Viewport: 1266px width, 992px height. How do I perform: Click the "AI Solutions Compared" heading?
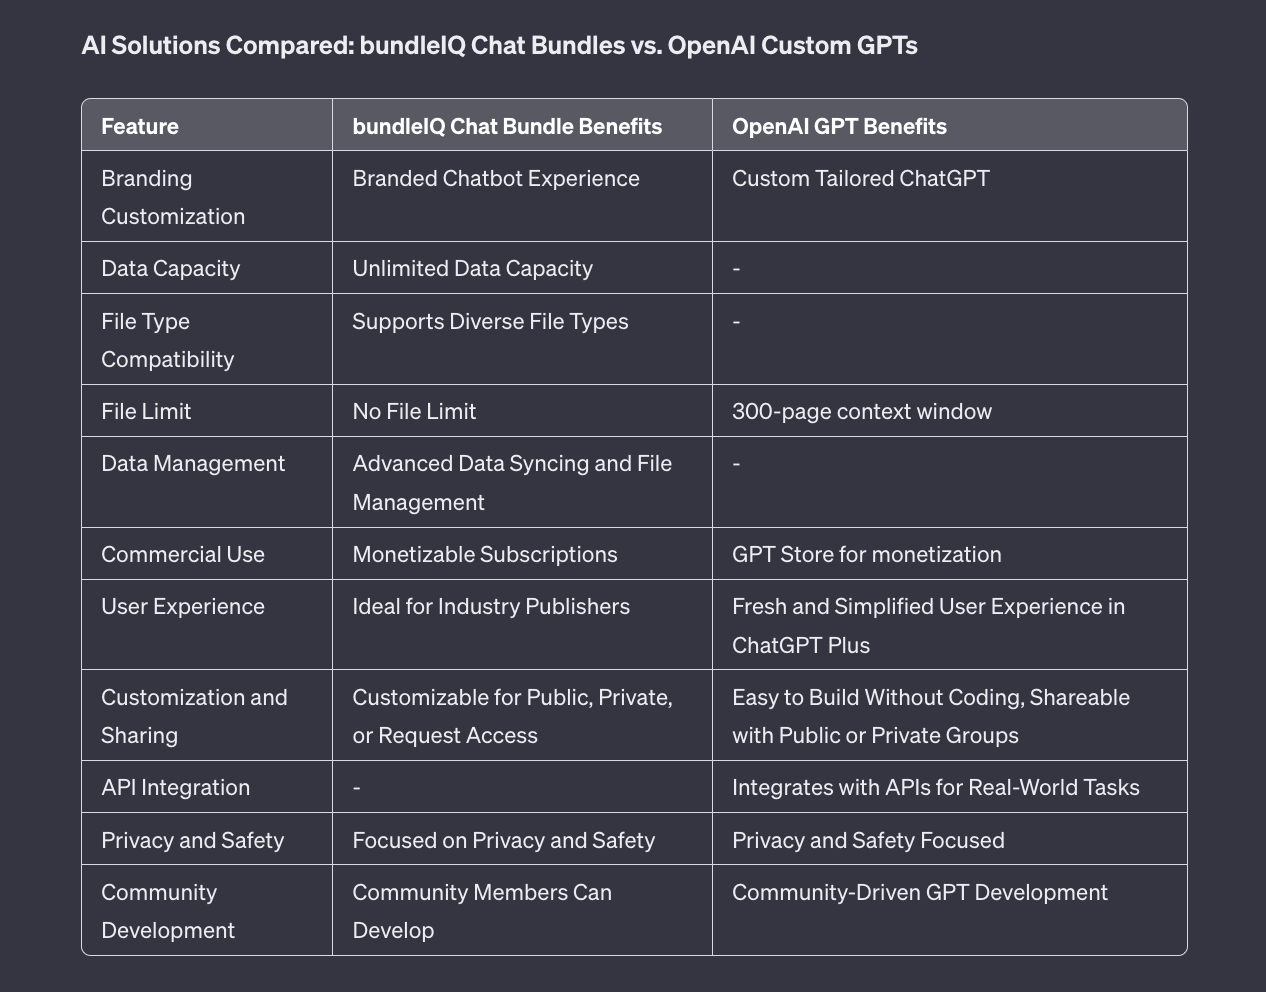(x=499, y=46)
